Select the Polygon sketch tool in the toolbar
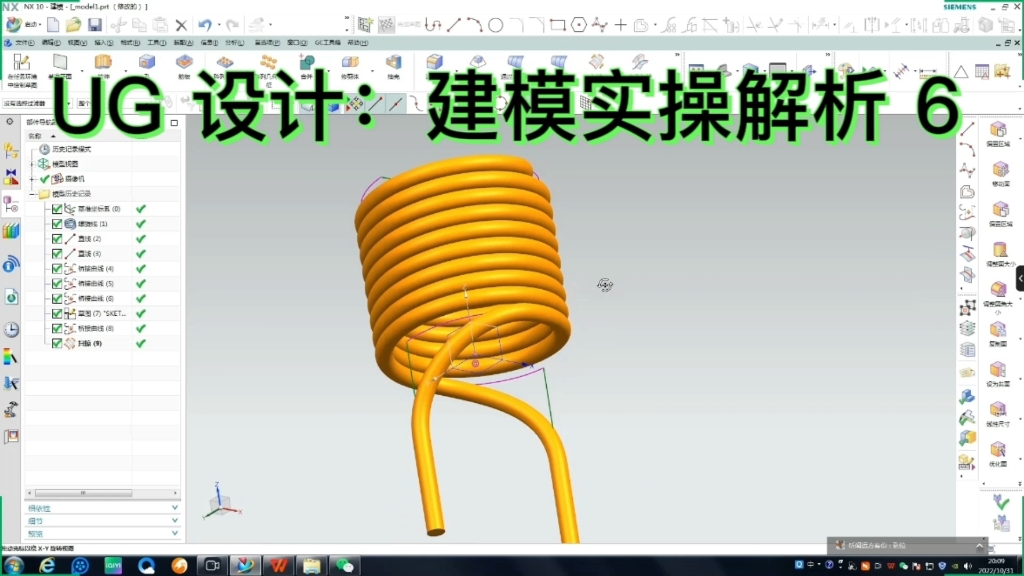Screen dimensions: 1024x576 579,25
